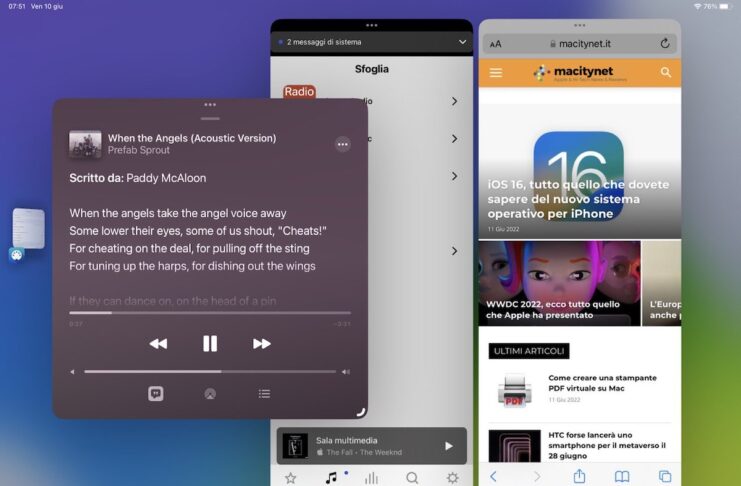Open multitasking dots on music player window
This screenshot has width=741, height=486.
[x=210, y=104]
